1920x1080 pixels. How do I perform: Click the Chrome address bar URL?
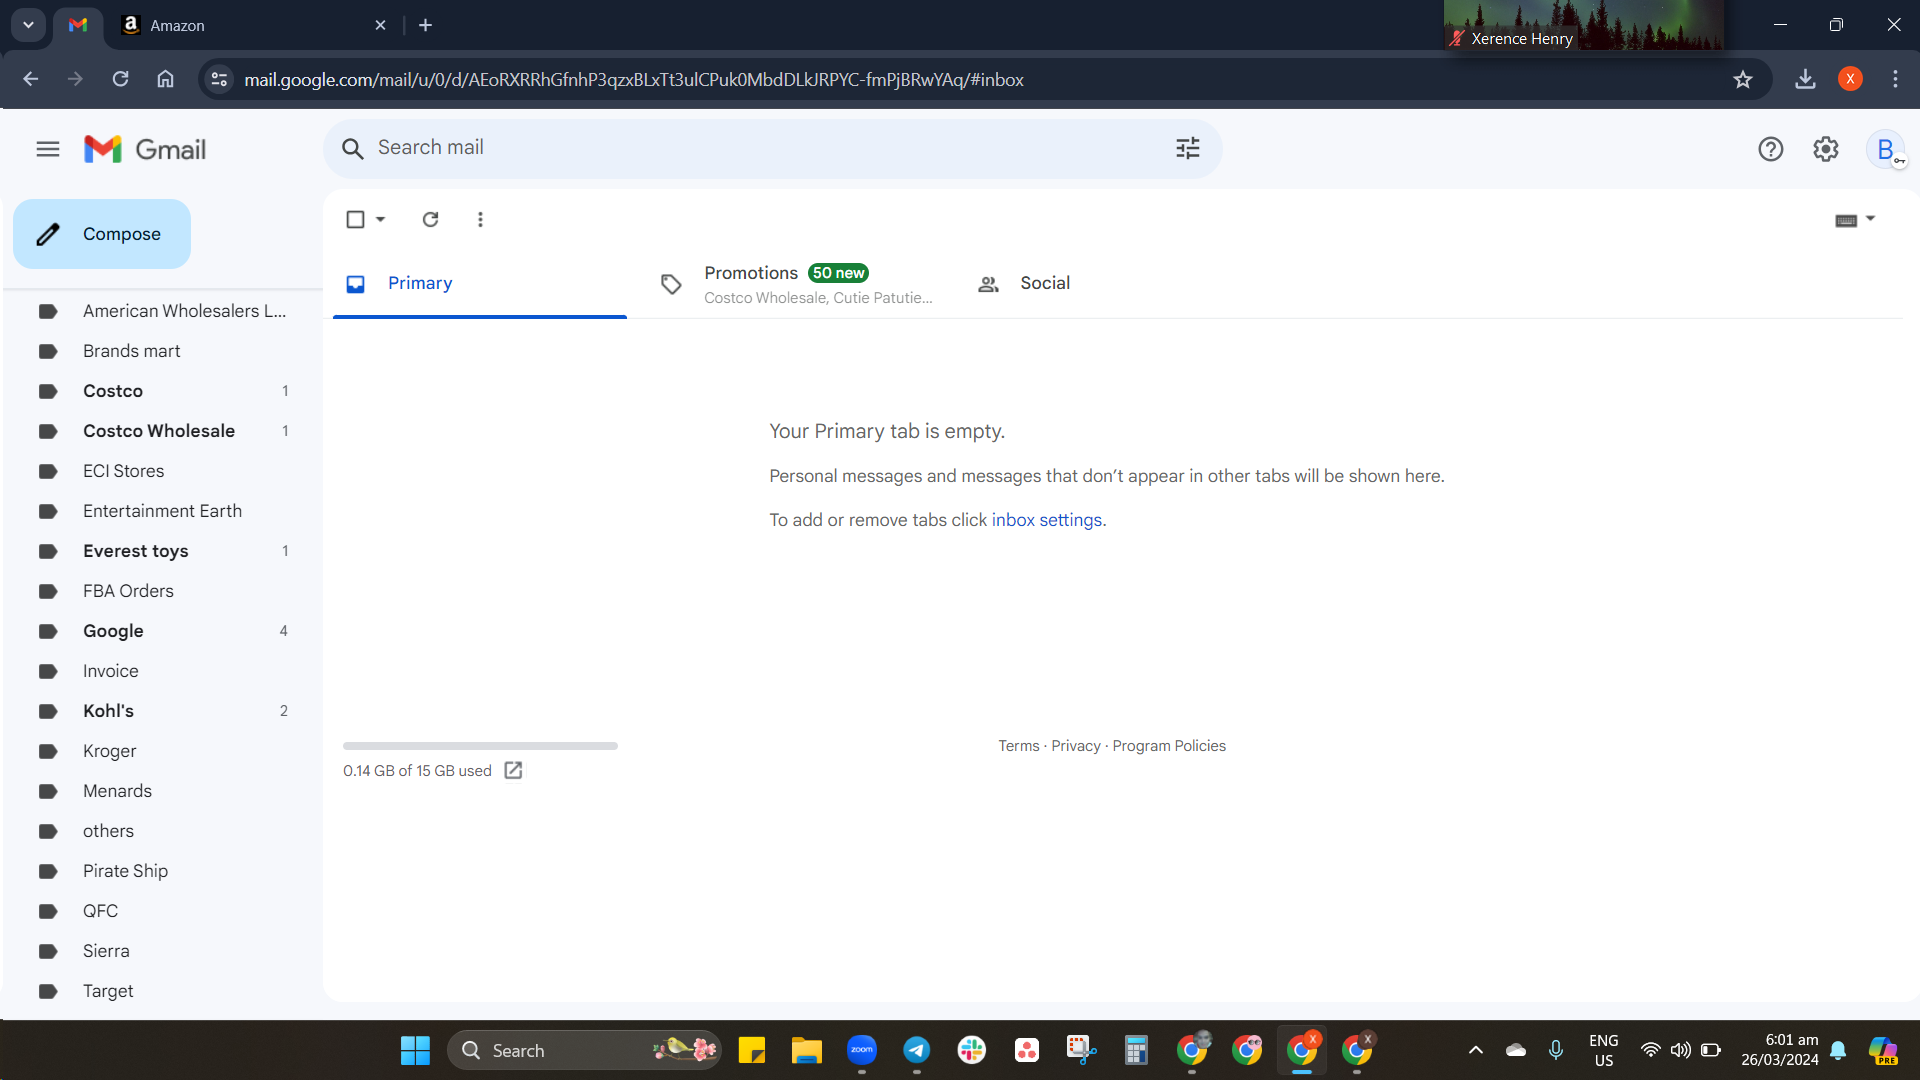click(634, 79)
